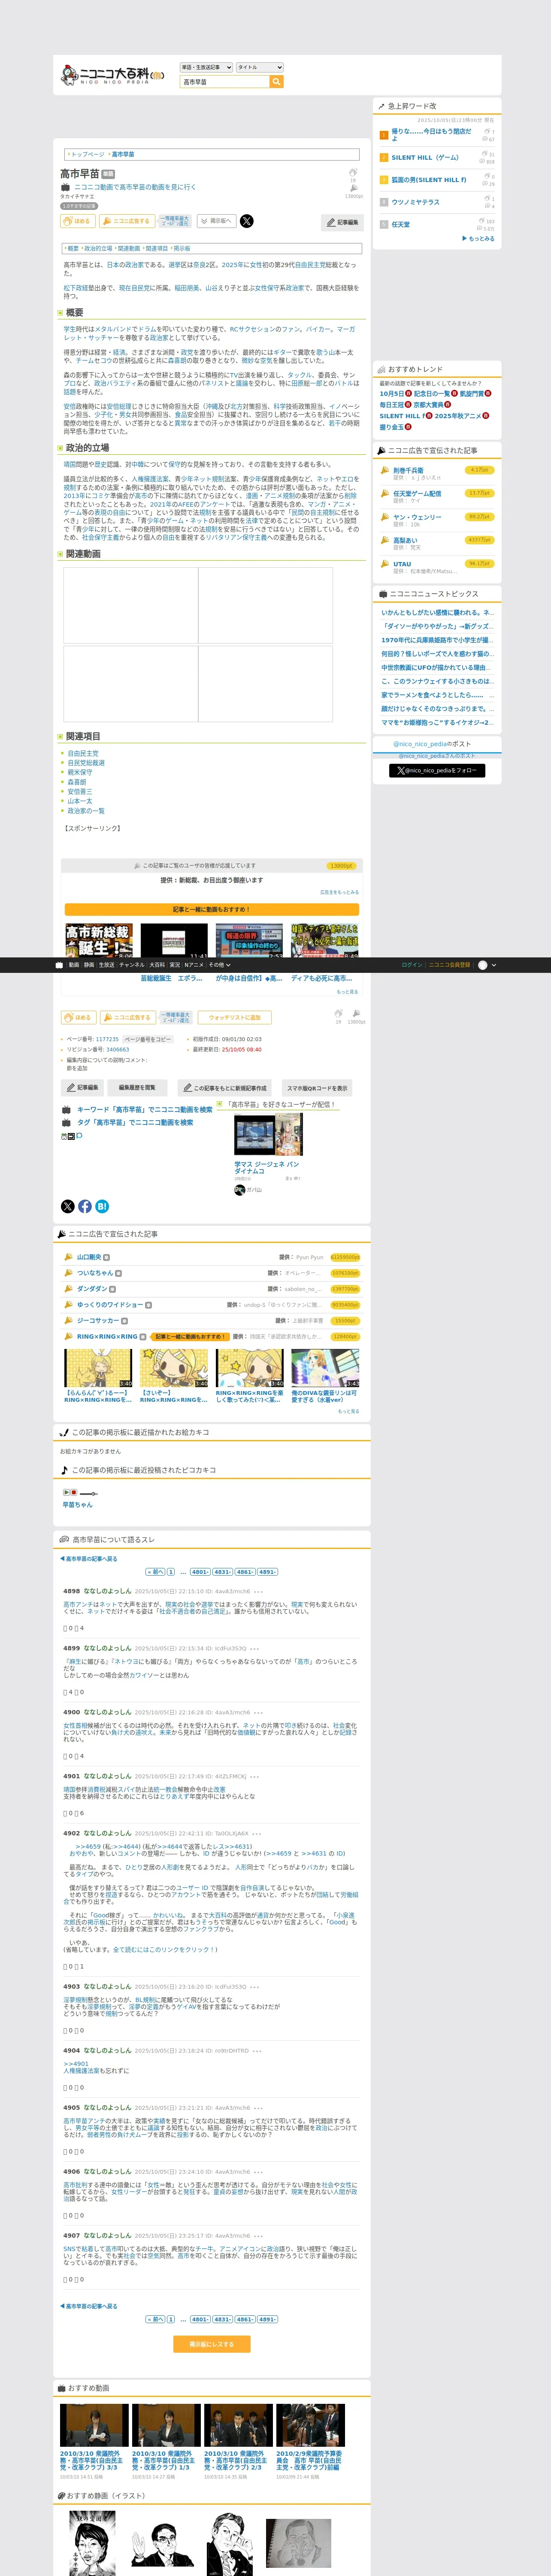Click « 前へ above comment 4898
Screen dimensions: 551x2576
pyautogui.click(x=155, y=1571)
